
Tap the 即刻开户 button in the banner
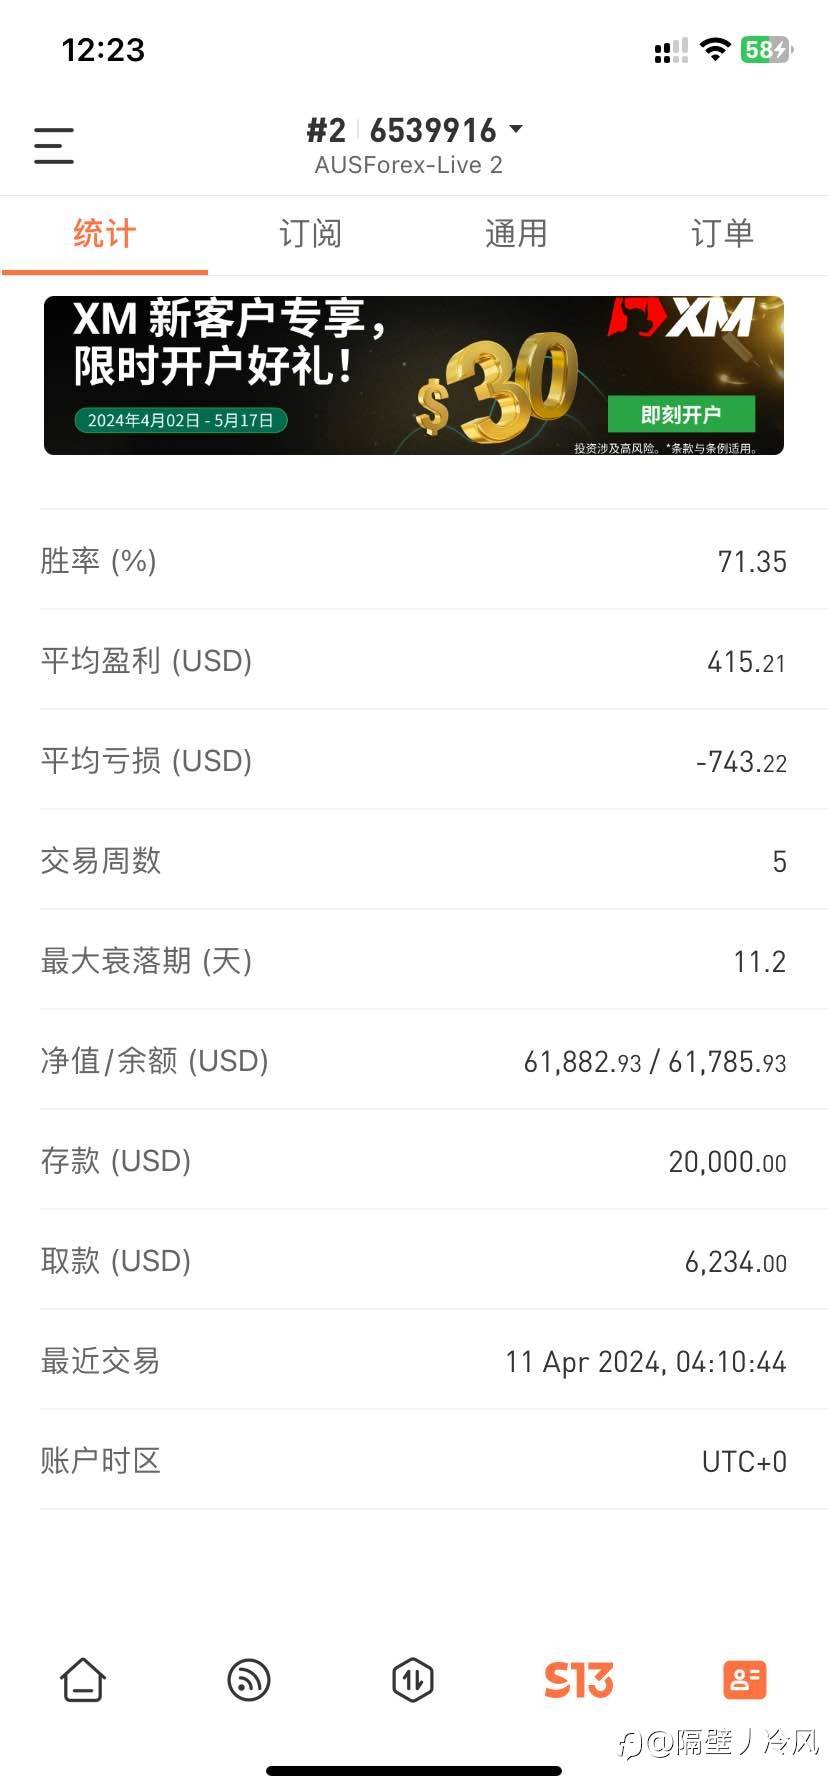[681, 414]
